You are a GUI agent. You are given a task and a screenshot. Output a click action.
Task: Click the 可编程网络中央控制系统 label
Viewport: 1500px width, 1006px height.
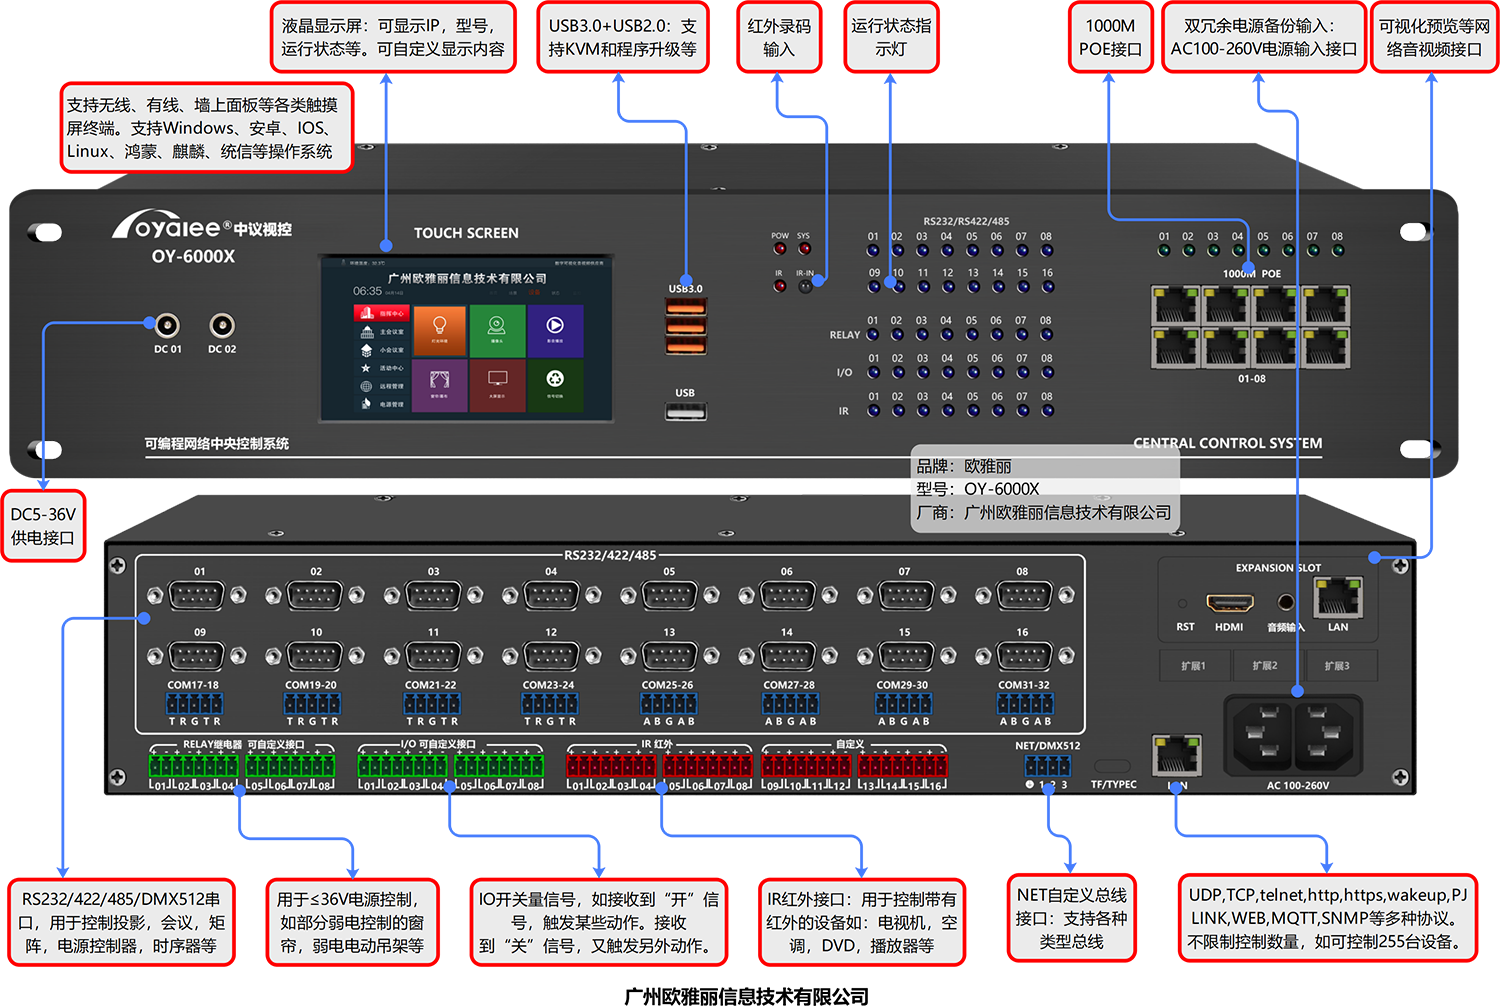point(216,443)
